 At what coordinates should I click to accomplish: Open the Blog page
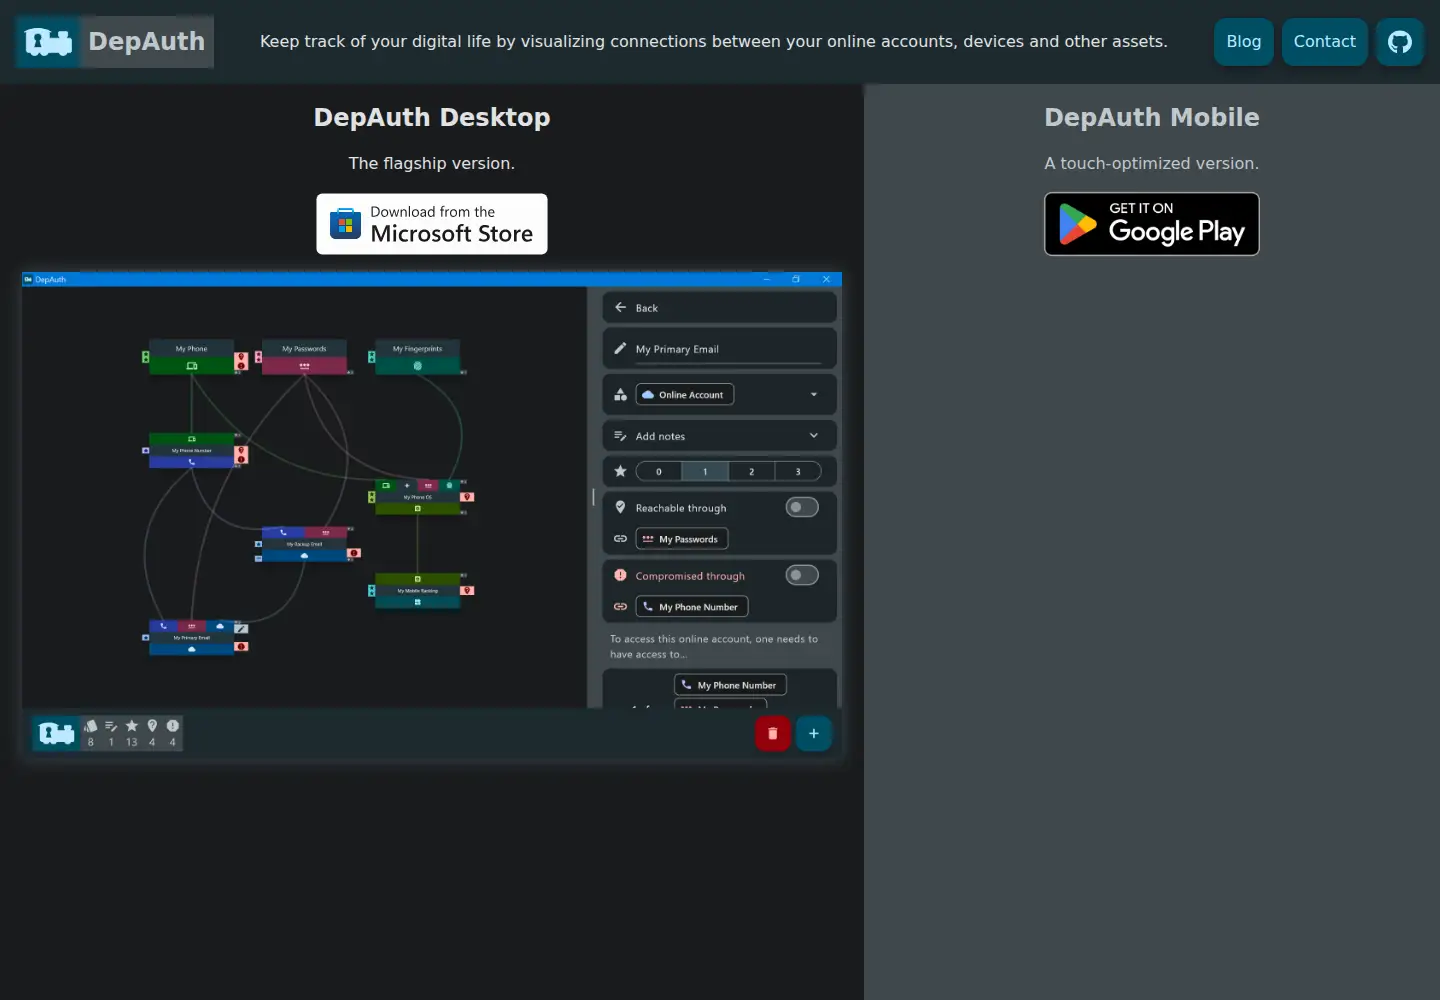click(1244, 42)
